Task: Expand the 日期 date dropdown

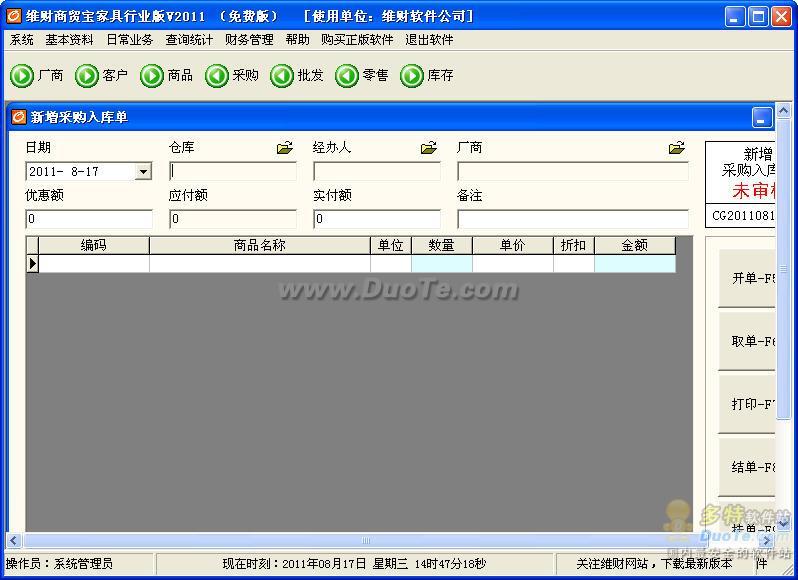Action: (144, 172)
